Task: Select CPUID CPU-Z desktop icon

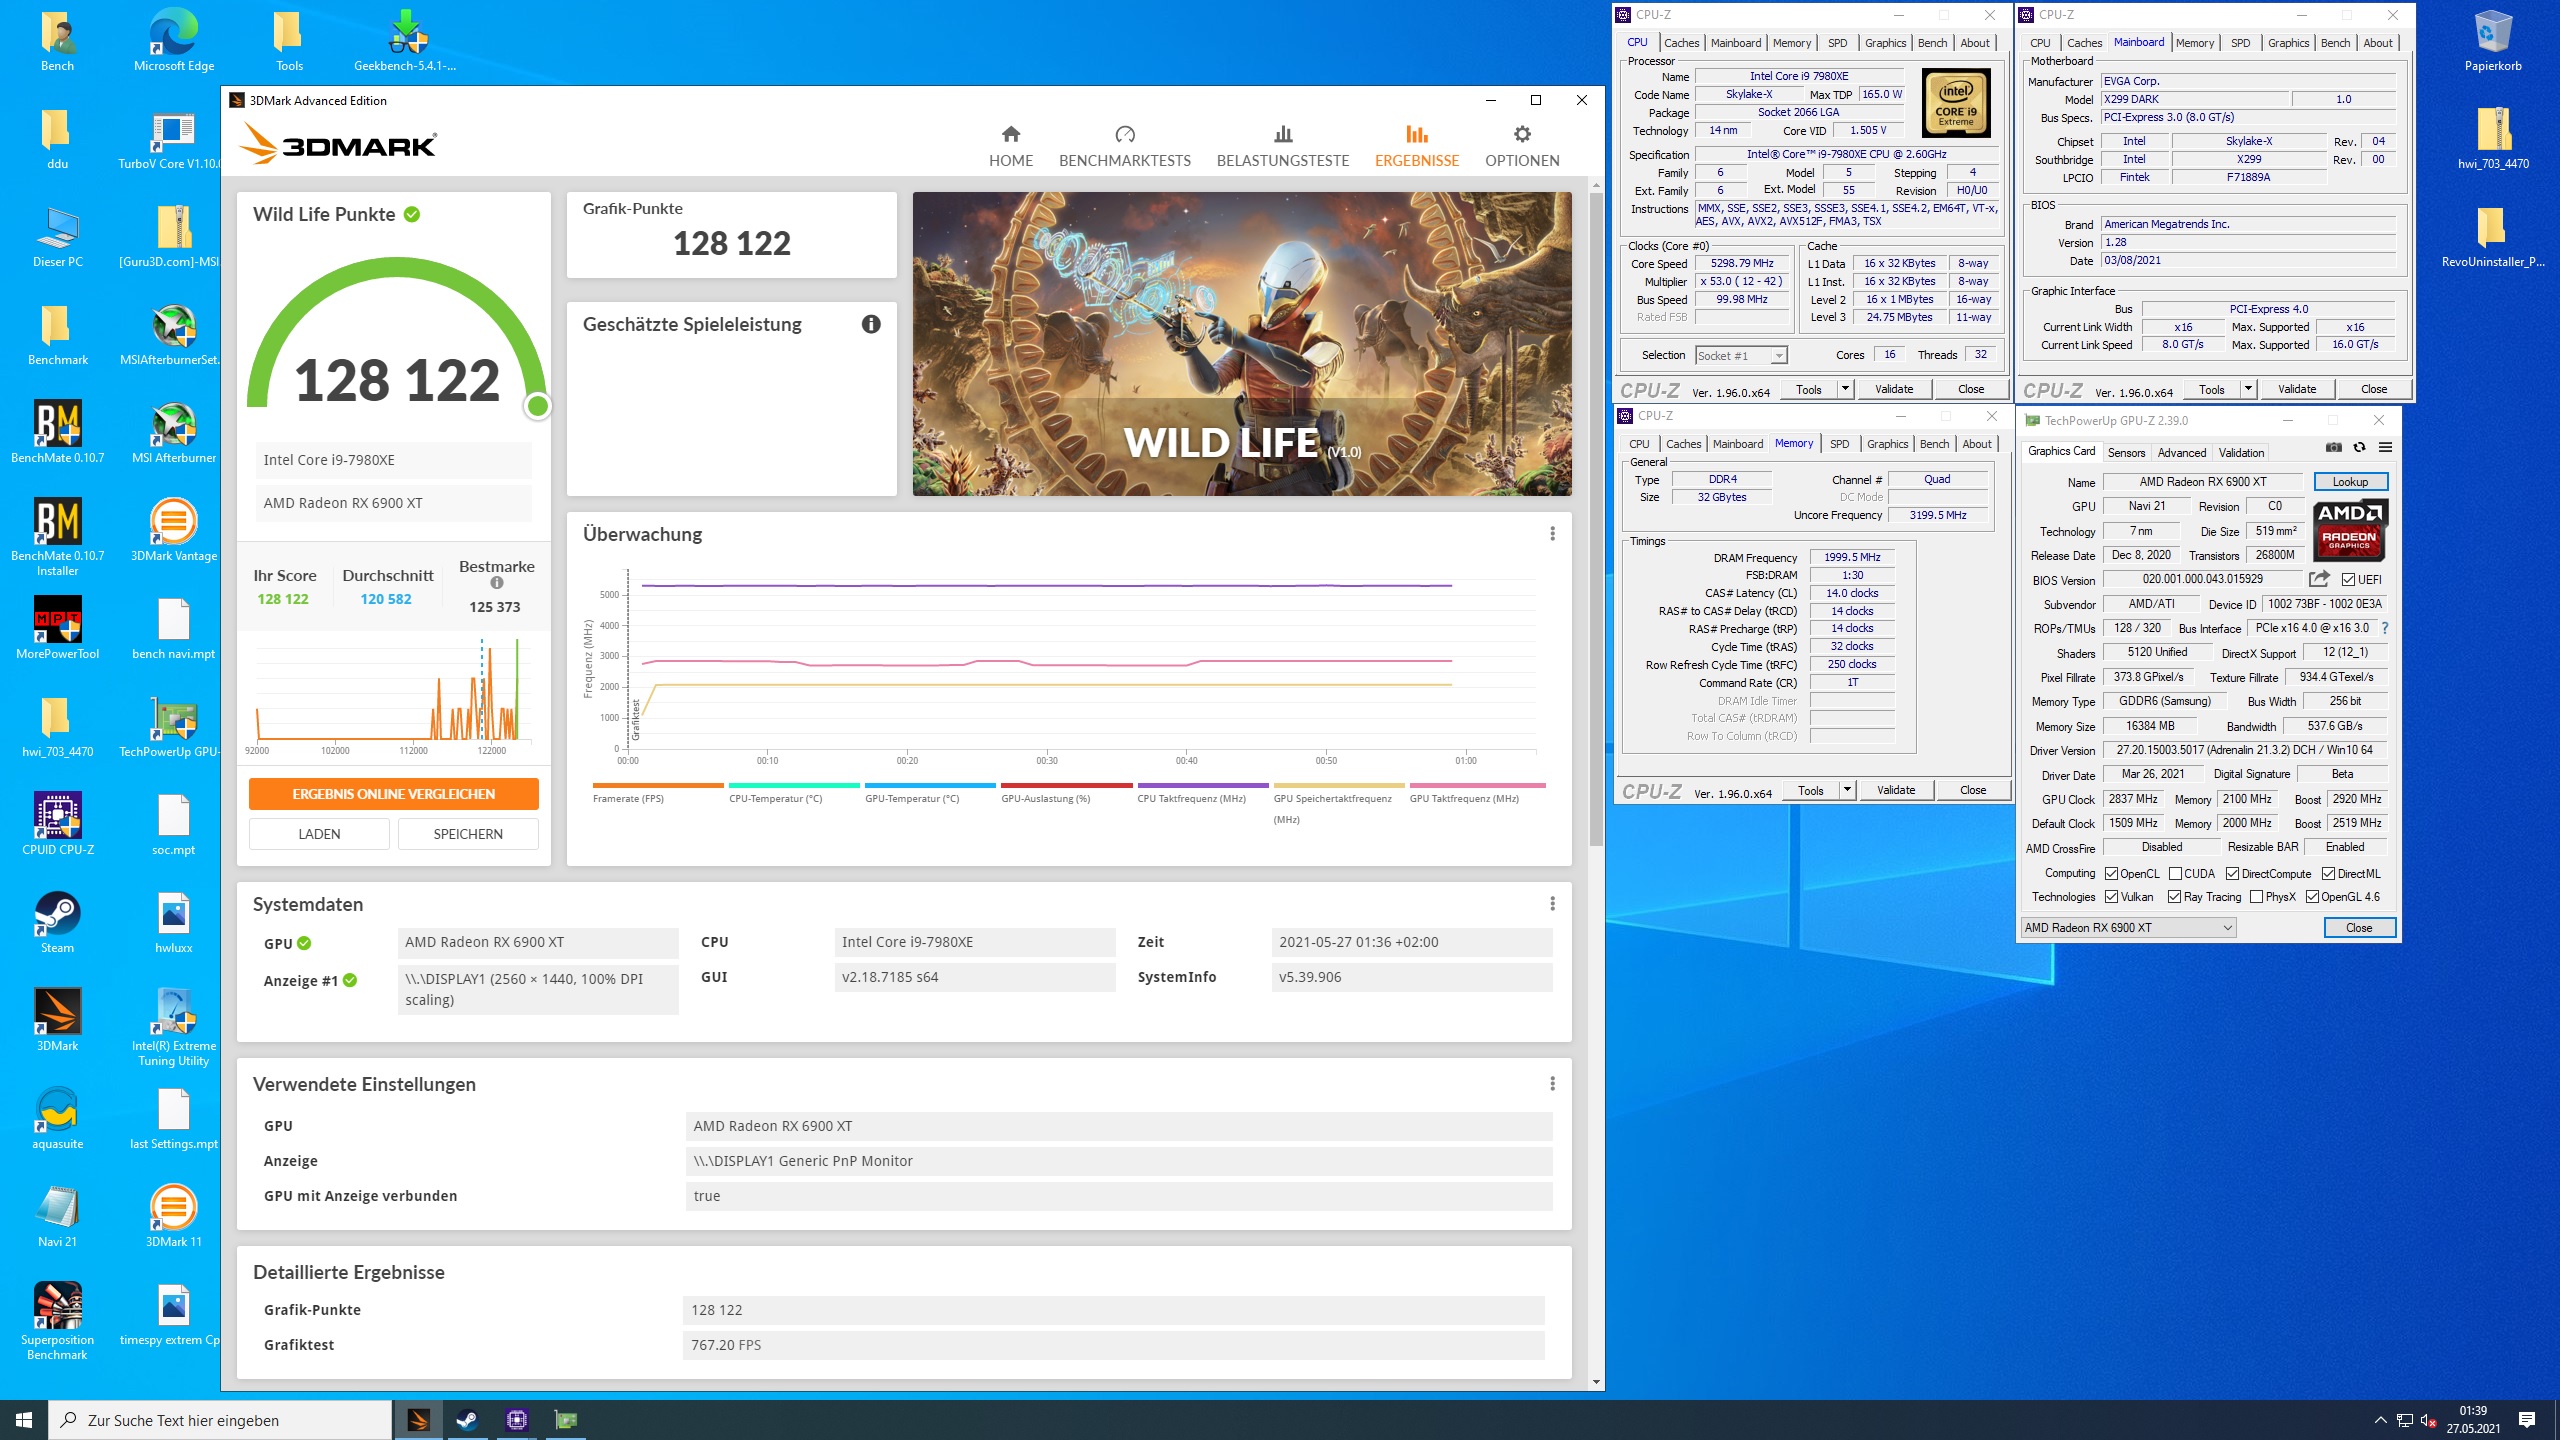Action: coord(58,824)
